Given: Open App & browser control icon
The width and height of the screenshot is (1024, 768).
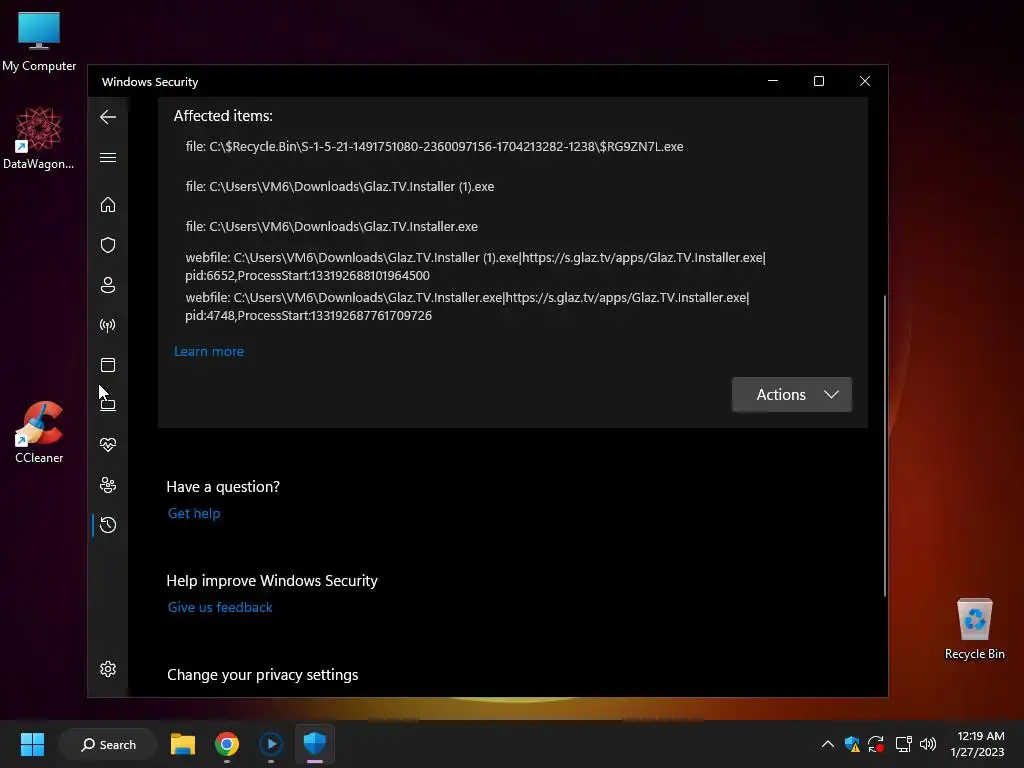Looking at the screenshot, I should 108,364.
